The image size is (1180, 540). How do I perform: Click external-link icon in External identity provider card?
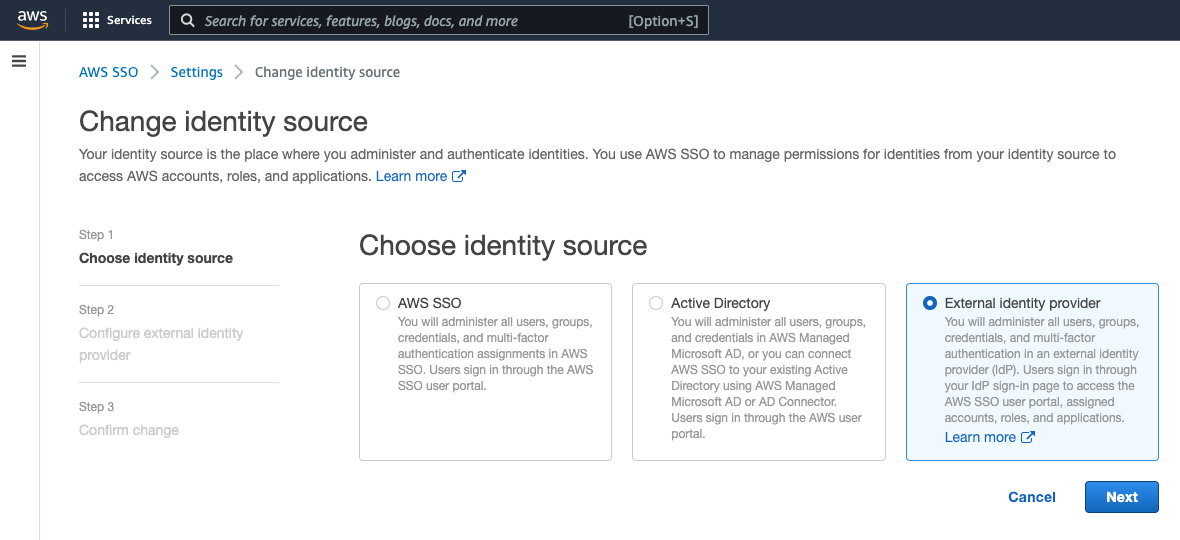point(1027,437)
